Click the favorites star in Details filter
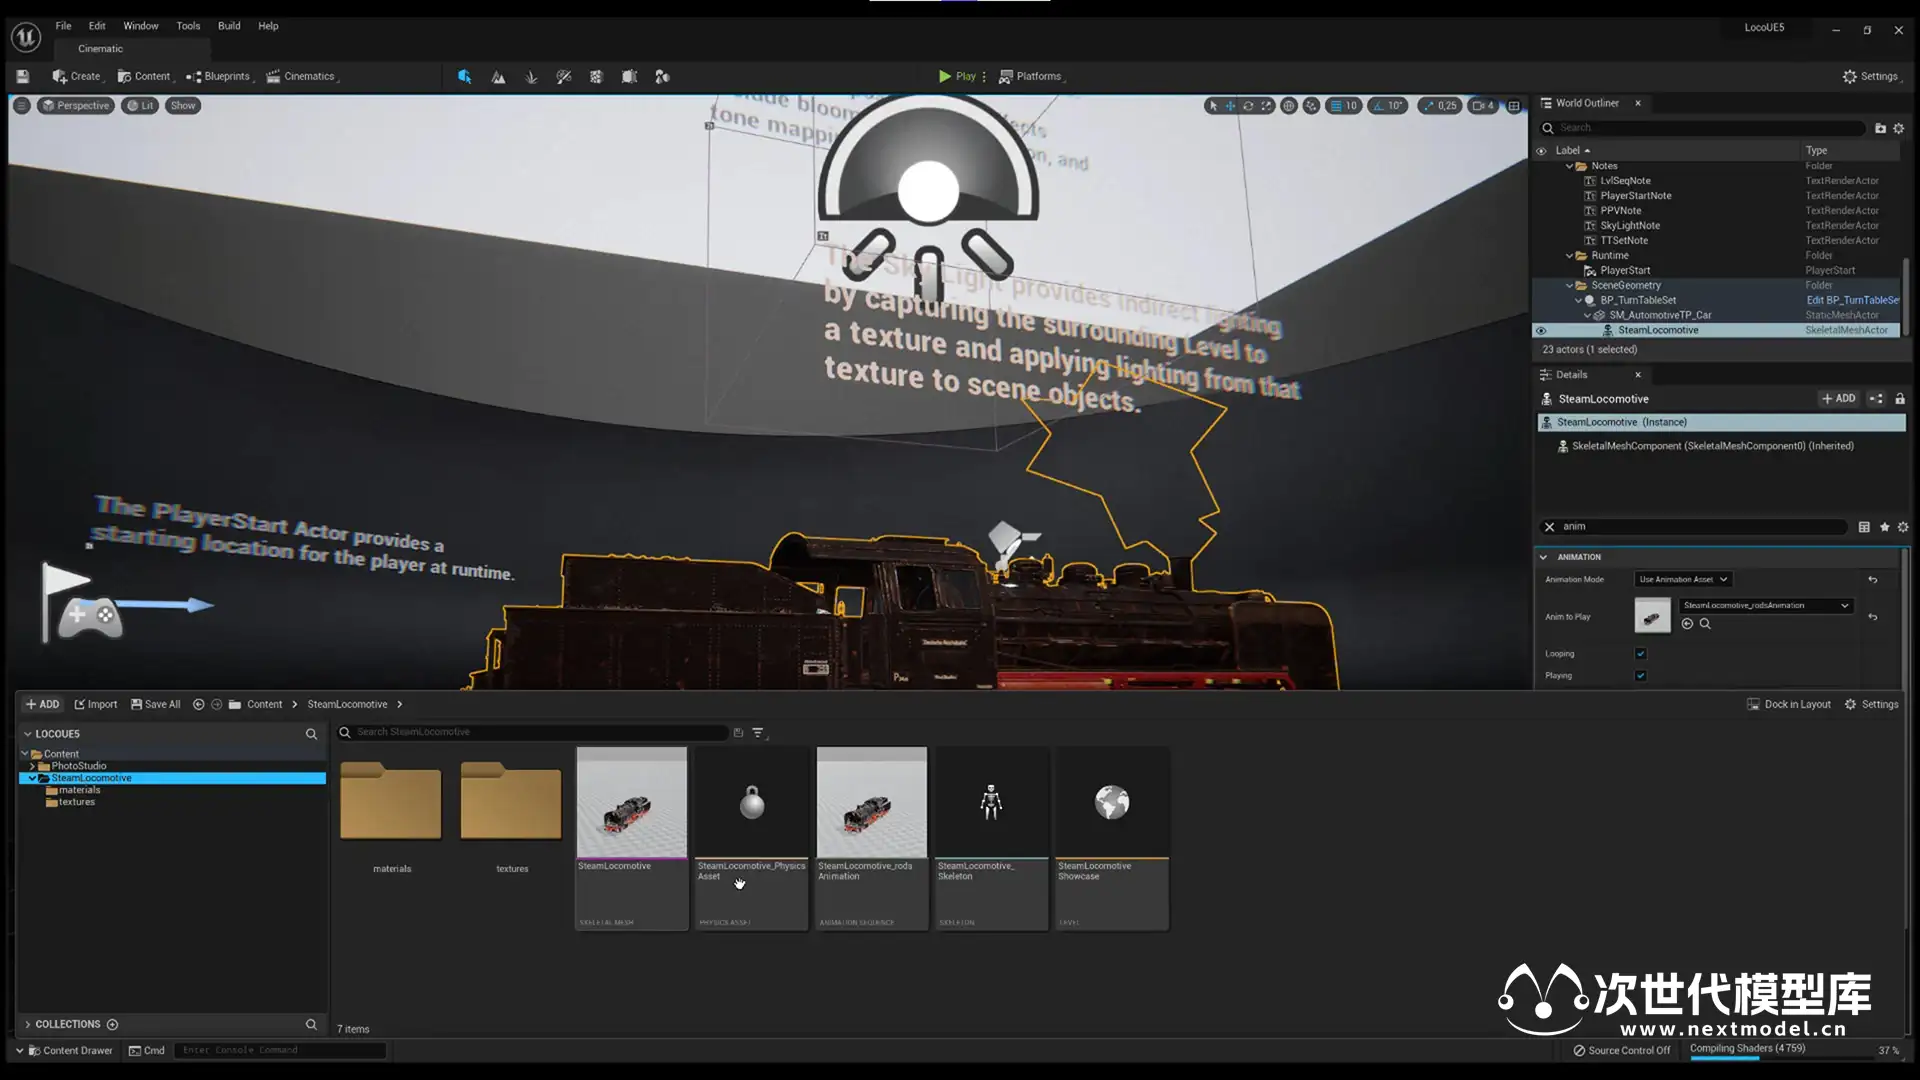 click(1885, 527)
